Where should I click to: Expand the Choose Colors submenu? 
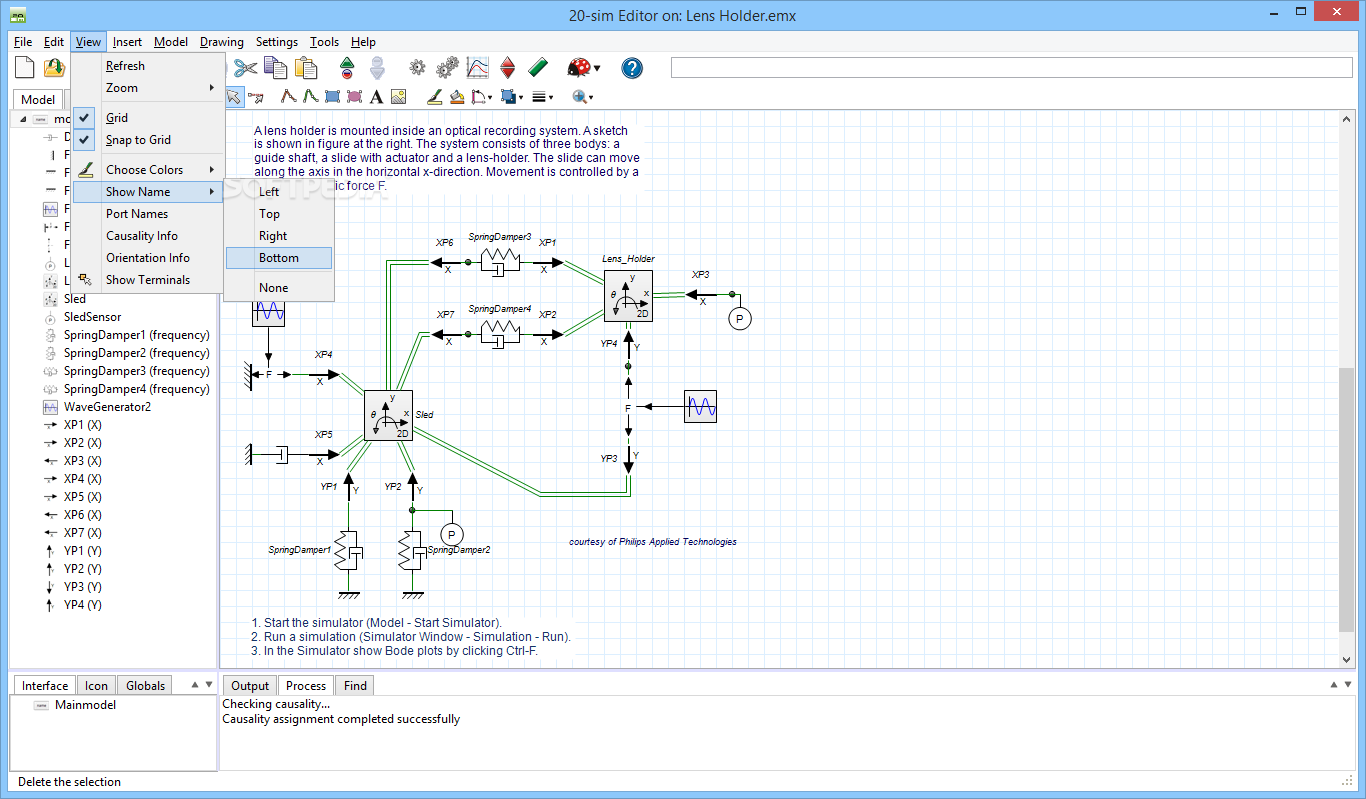(148, 170)
